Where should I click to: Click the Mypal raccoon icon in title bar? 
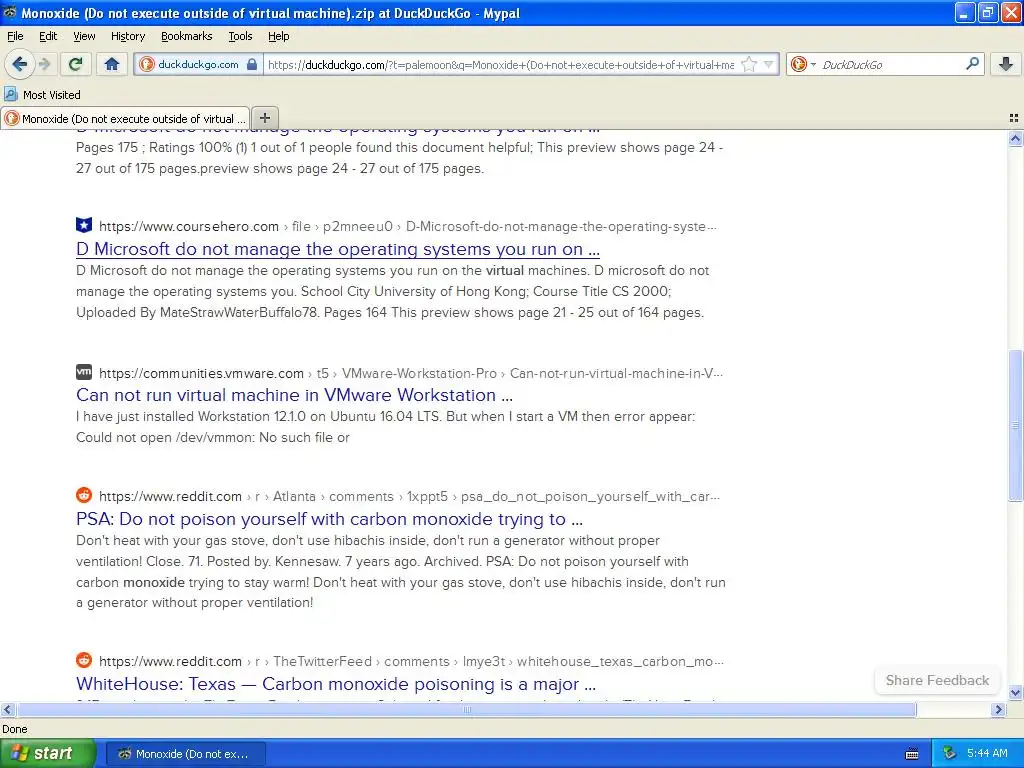pyautogui.click(x=10, y=12)
